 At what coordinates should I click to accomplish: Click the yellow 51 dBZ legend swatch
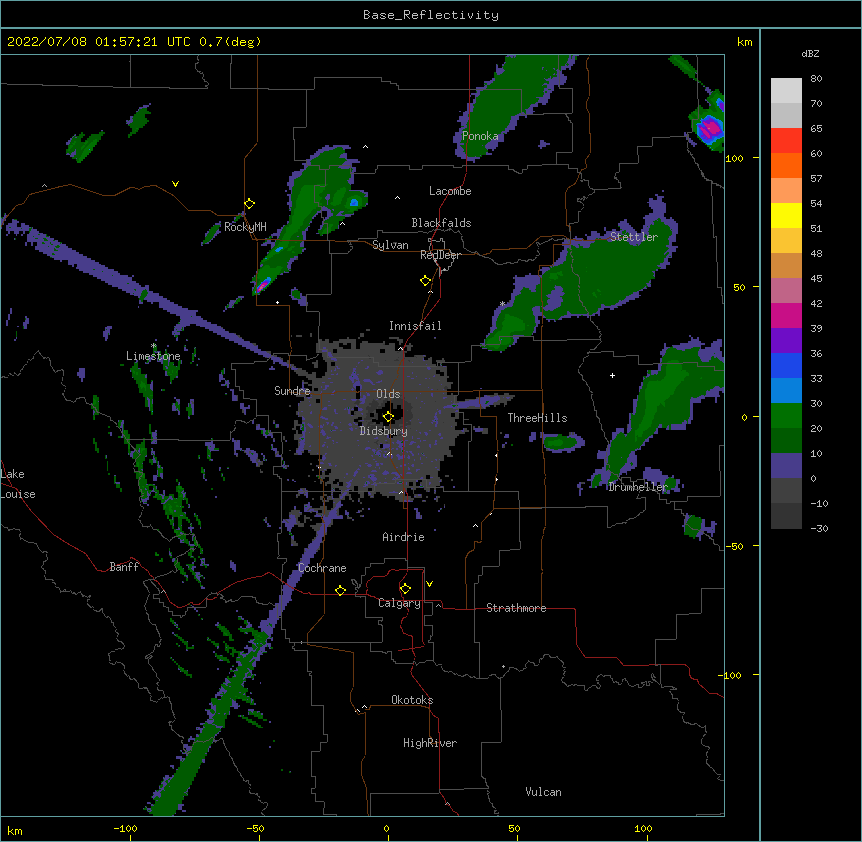(x=786, y=215)
